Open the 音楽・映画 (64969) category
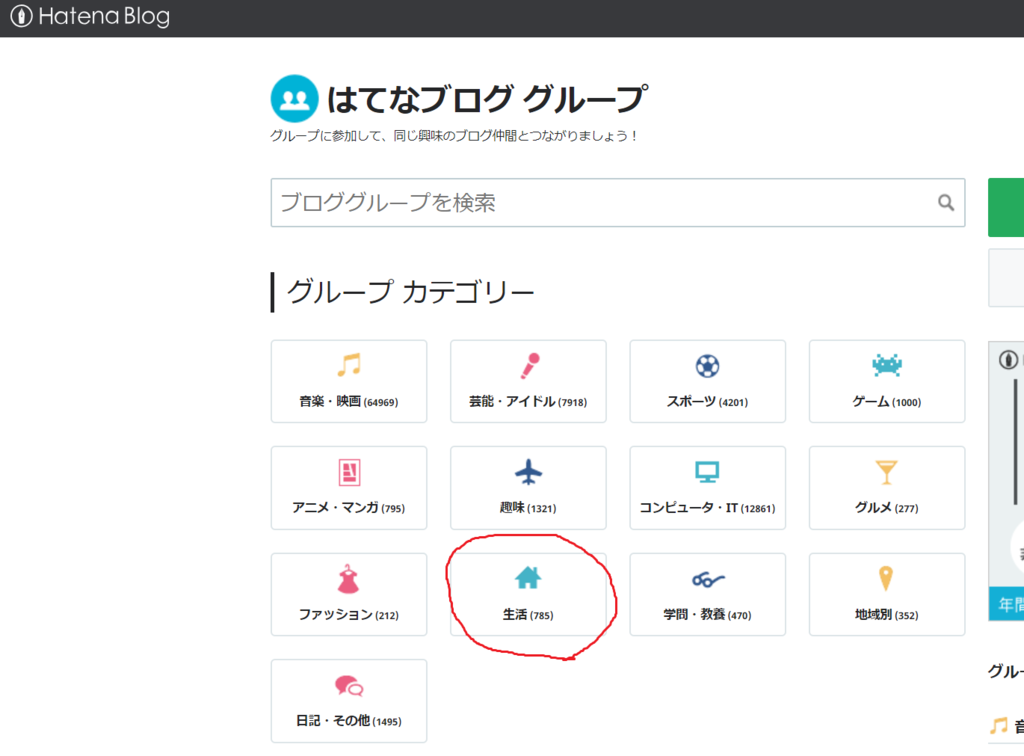Image resolution: width=1024 pixels, height=756 pixels. (x=349, y=381)
